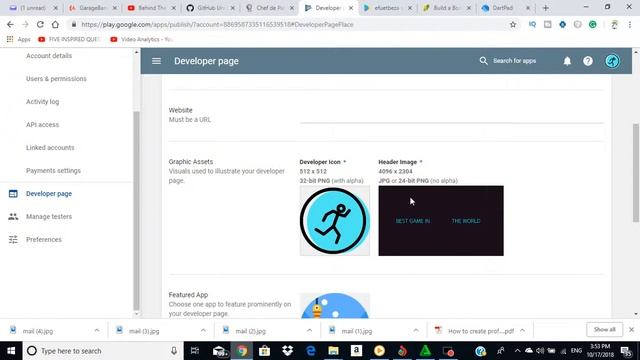Open Linked accounts
Viewport: 640px width, 360px height.
pos(50,147)
